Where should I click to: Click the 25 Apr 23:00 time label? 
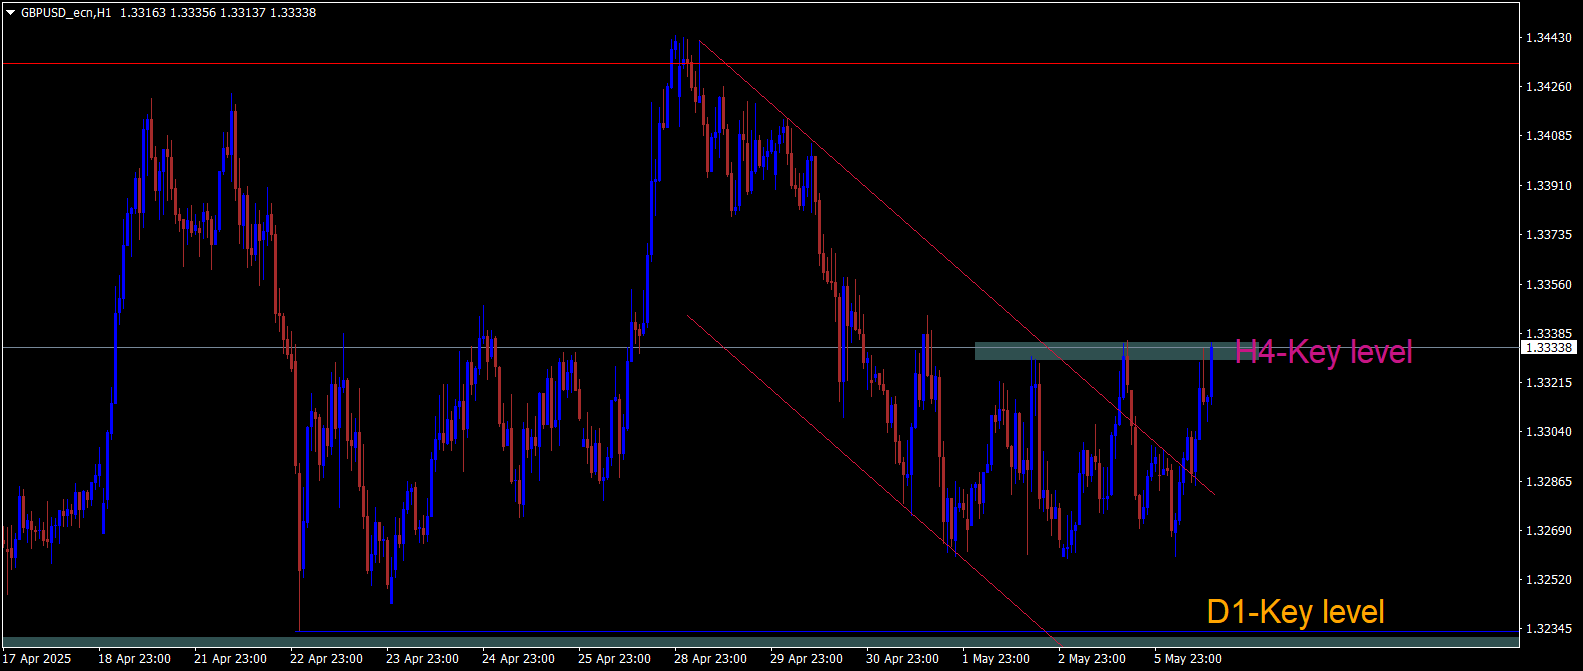pos(614,659)
